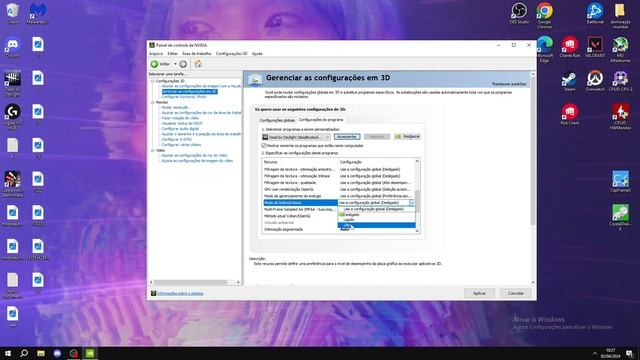This screenshot has width=640, height=360.
Task: Select 'Otimização segmentada' row
Action: pos(338,229)
